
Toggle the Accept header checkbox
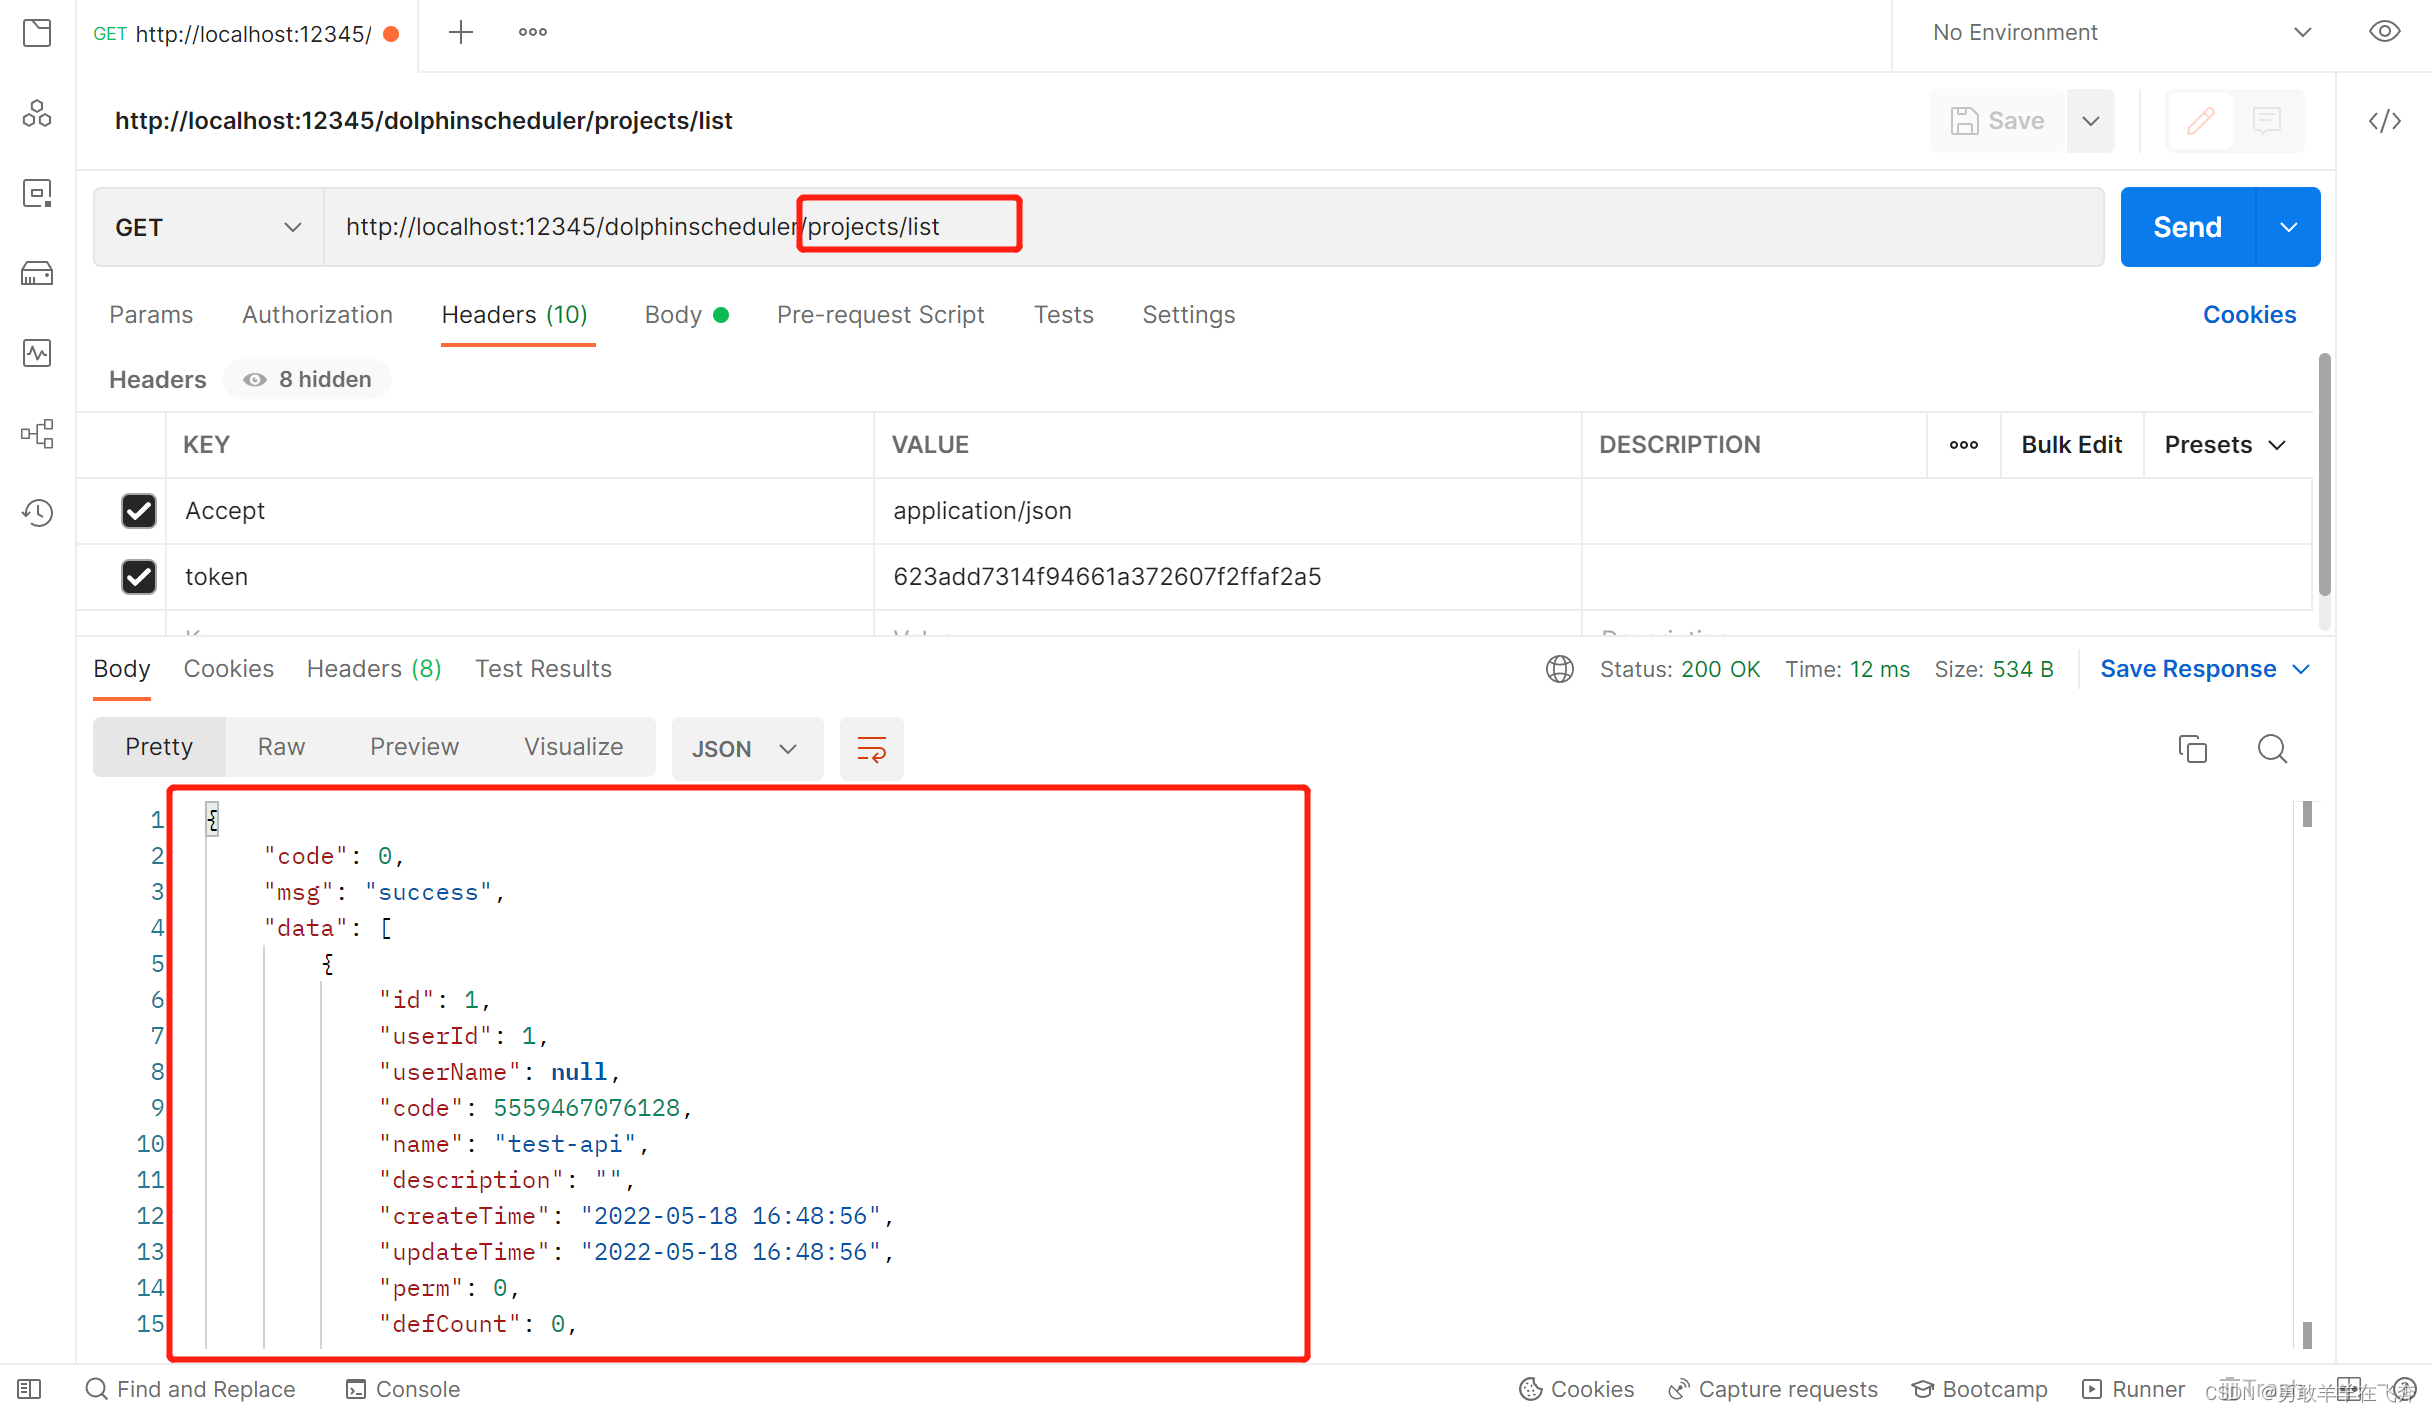point(138,509)
